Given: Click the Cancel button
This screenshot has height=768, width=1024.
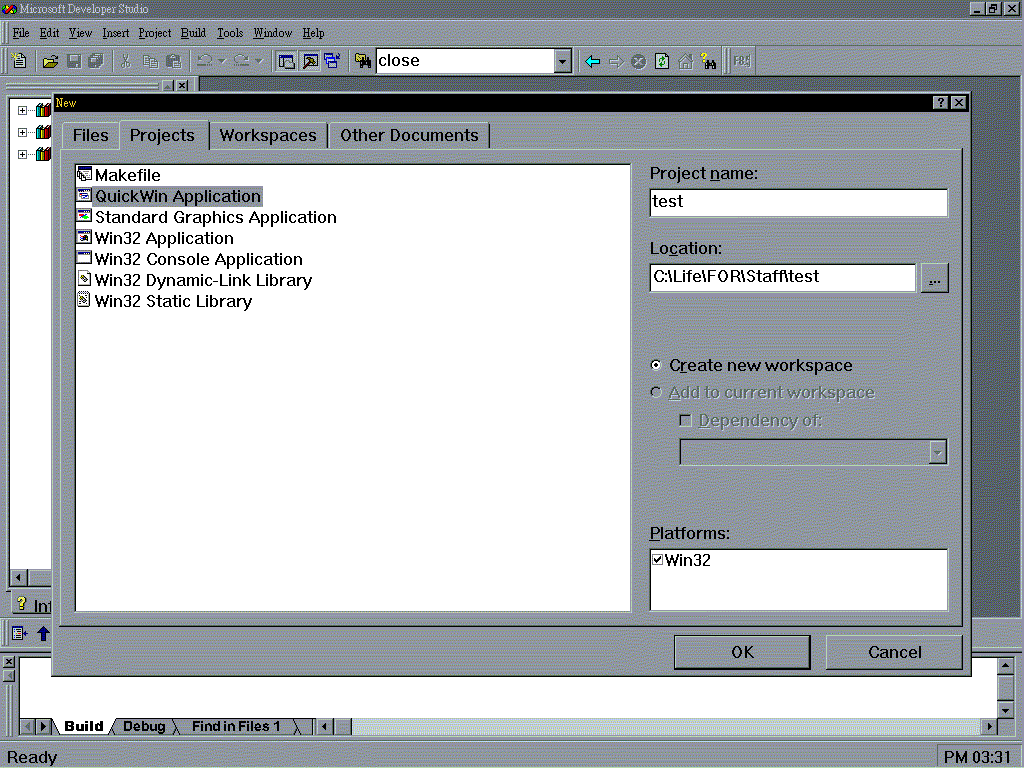Looking at the screenshot, I should [894, 652].
